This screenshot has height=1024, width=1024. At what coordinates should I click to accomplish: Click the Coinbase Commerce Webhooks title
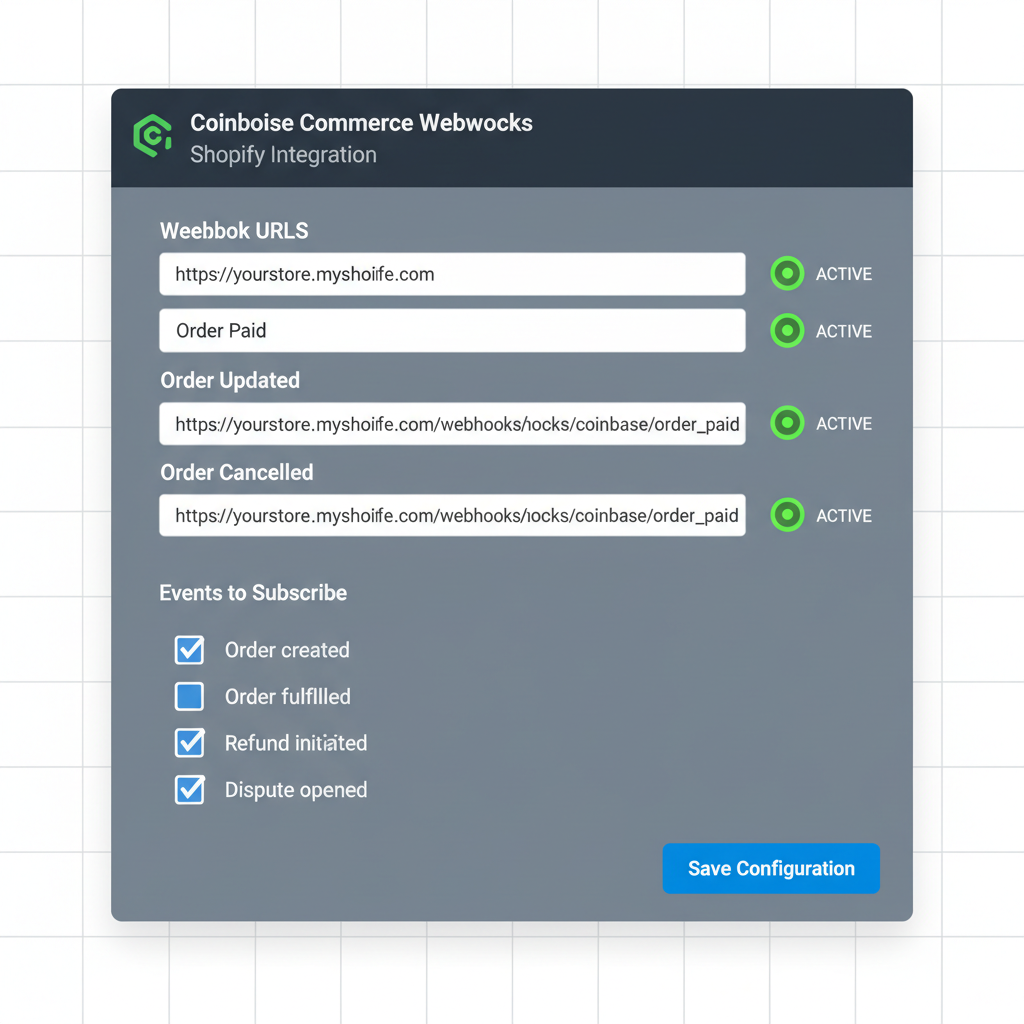(x=361, y=122)
